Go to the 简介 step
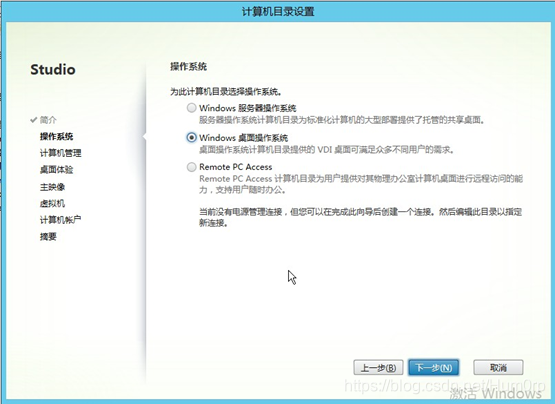The height and width of the screenshot is (404, 555). coord(48,120)
